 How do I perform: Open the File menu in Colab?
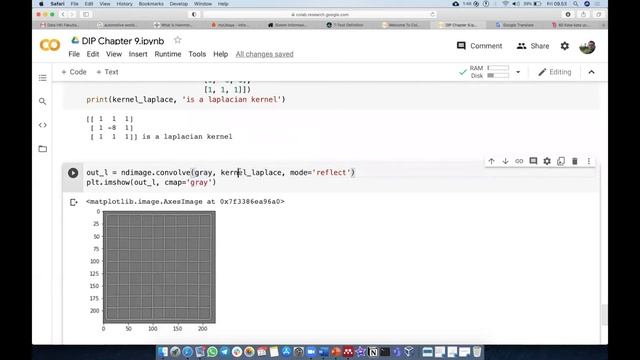[x=74, y=54]
